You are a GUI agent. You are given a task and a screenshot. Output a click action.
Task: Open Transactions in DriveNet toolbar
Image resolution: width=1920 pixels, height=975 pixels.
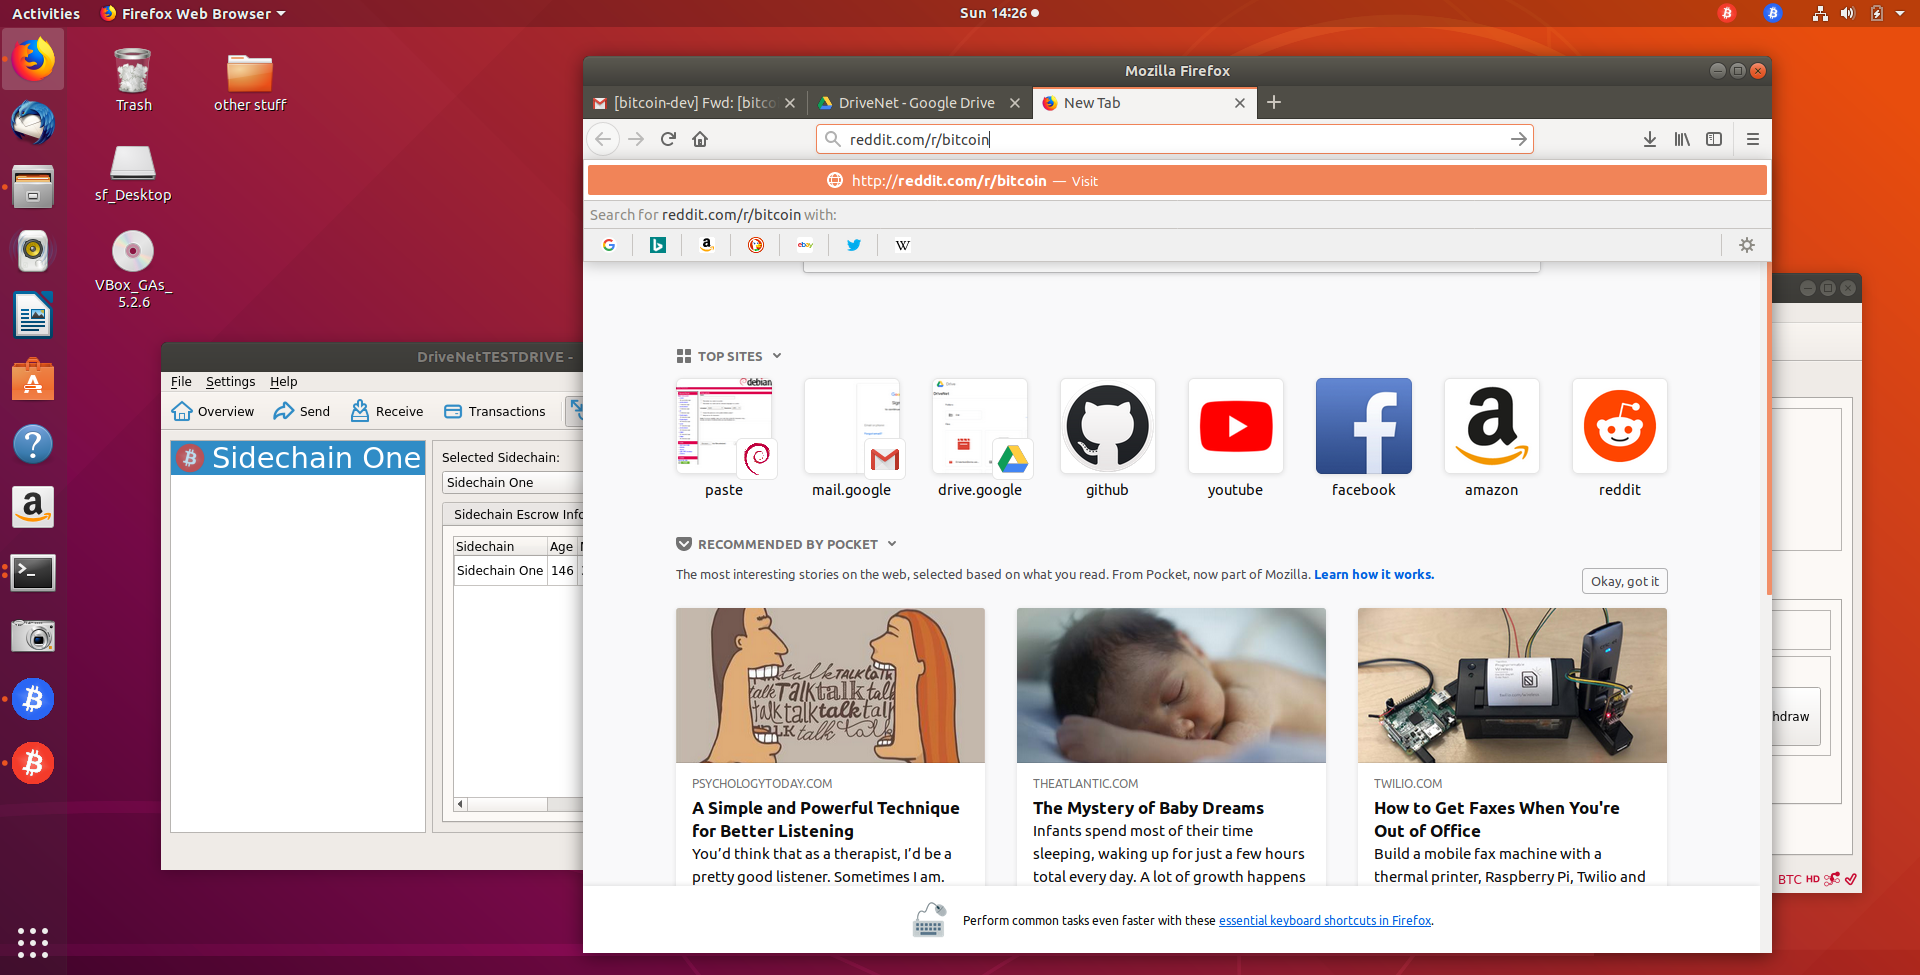click(495, 411)
